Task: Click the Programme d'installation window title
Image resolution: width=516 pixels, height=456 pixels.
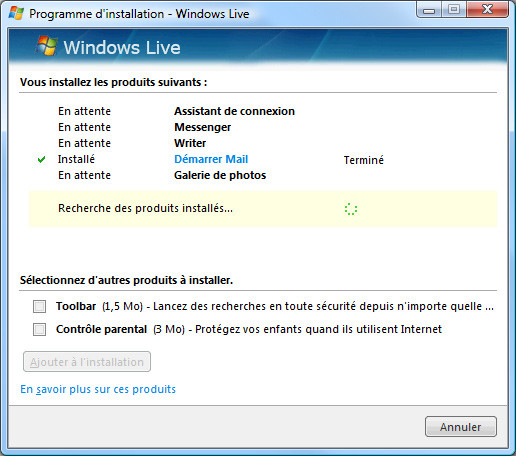Action: (139, 14)
